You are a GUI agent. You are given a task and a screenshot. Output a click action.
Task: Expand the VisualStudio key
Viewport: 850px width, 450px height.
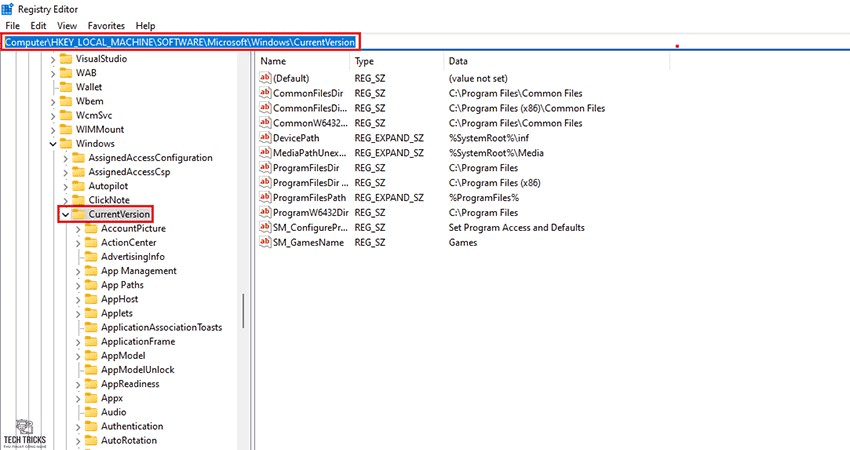(x=53, y=59)
